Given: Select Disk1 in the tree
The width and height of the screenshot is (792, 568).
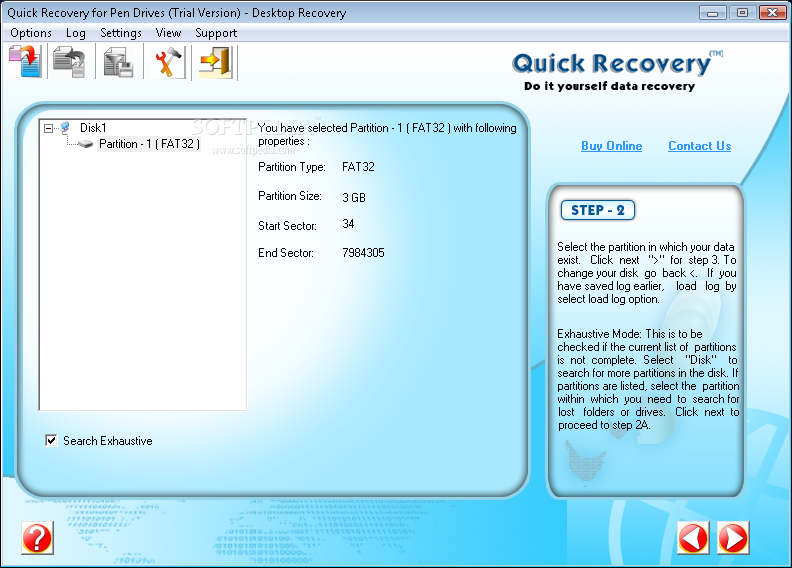Looking at the screenshot, I should (93, 128).
